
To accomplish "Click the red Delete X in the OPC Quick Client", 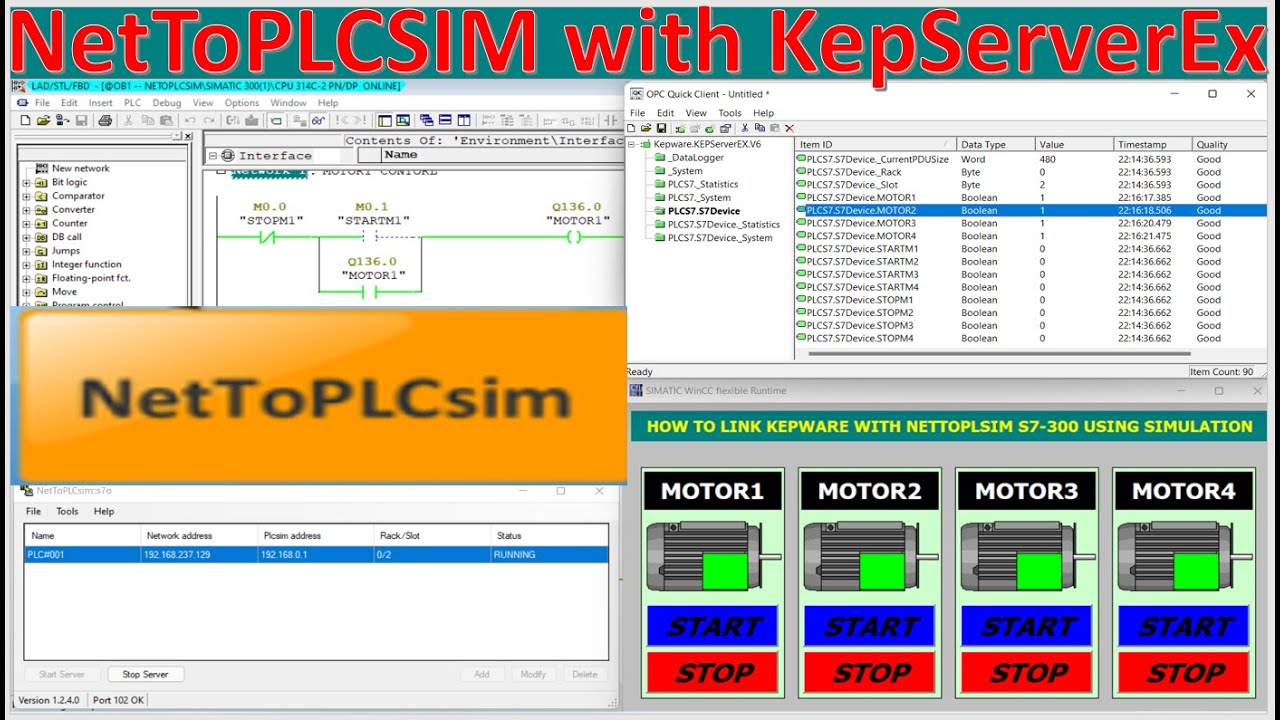I will (x=789, y=128).
